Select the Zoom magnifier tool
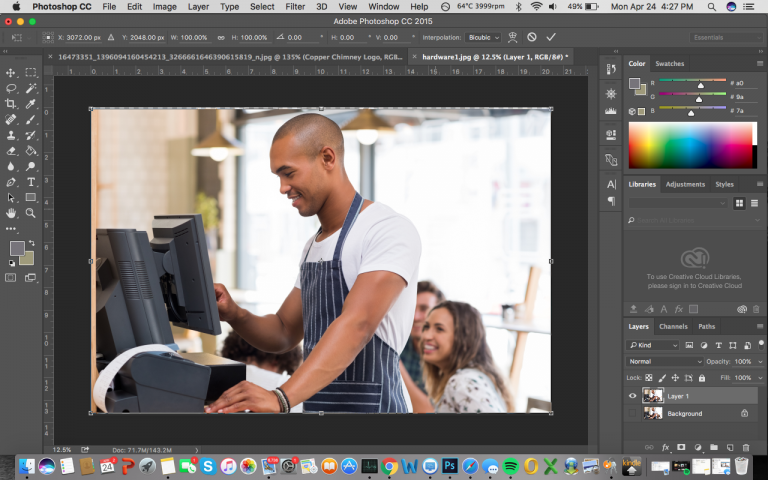This screenshot has height=480, width=768. click(x=31, y=213)
